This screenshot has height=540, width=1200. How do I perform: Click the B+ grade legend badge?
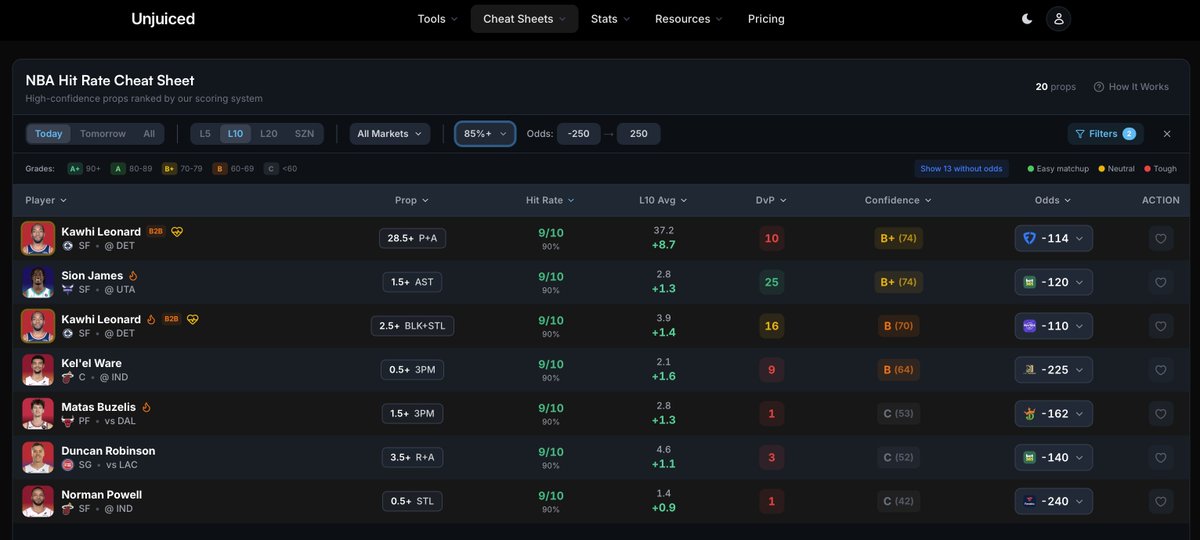click(x=169, y=169)
